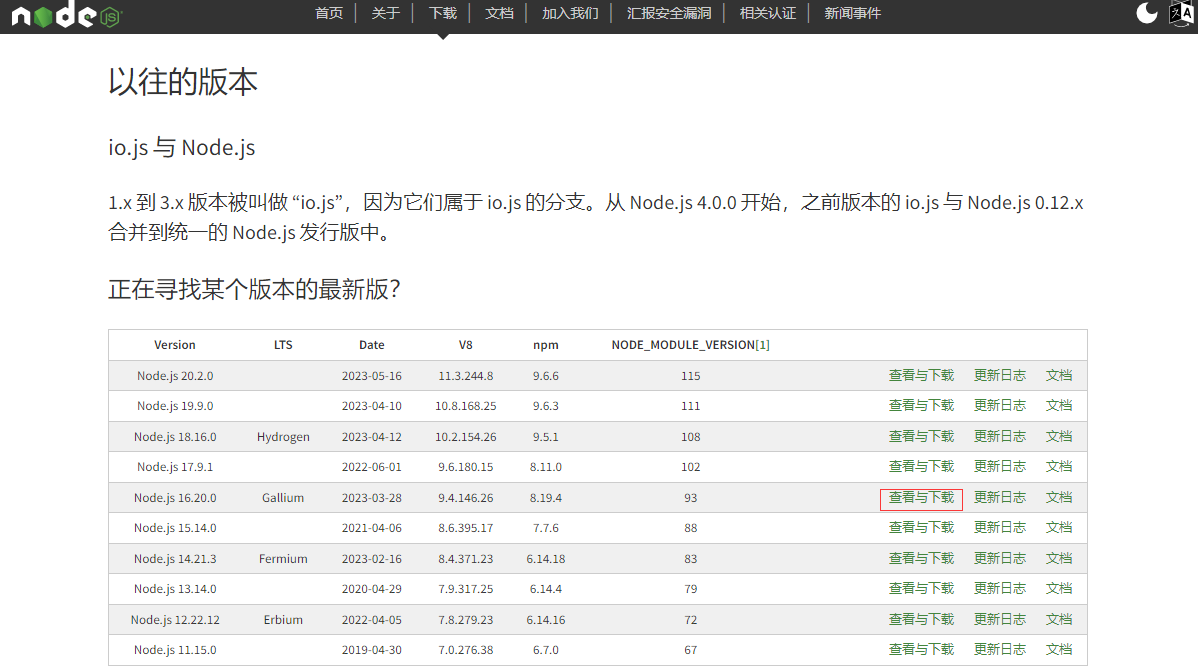Open 更新日志 for Node.js 13.14.0
Viewport: 1198px width, 666px height.
click(x=999, y=589)
